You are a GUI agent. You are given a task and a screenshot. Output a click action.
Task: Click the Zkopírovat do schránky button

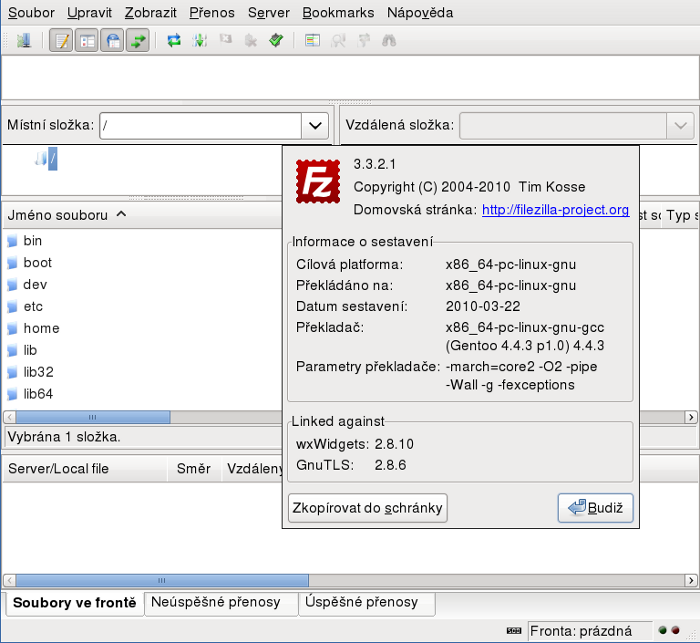(368, 508)
